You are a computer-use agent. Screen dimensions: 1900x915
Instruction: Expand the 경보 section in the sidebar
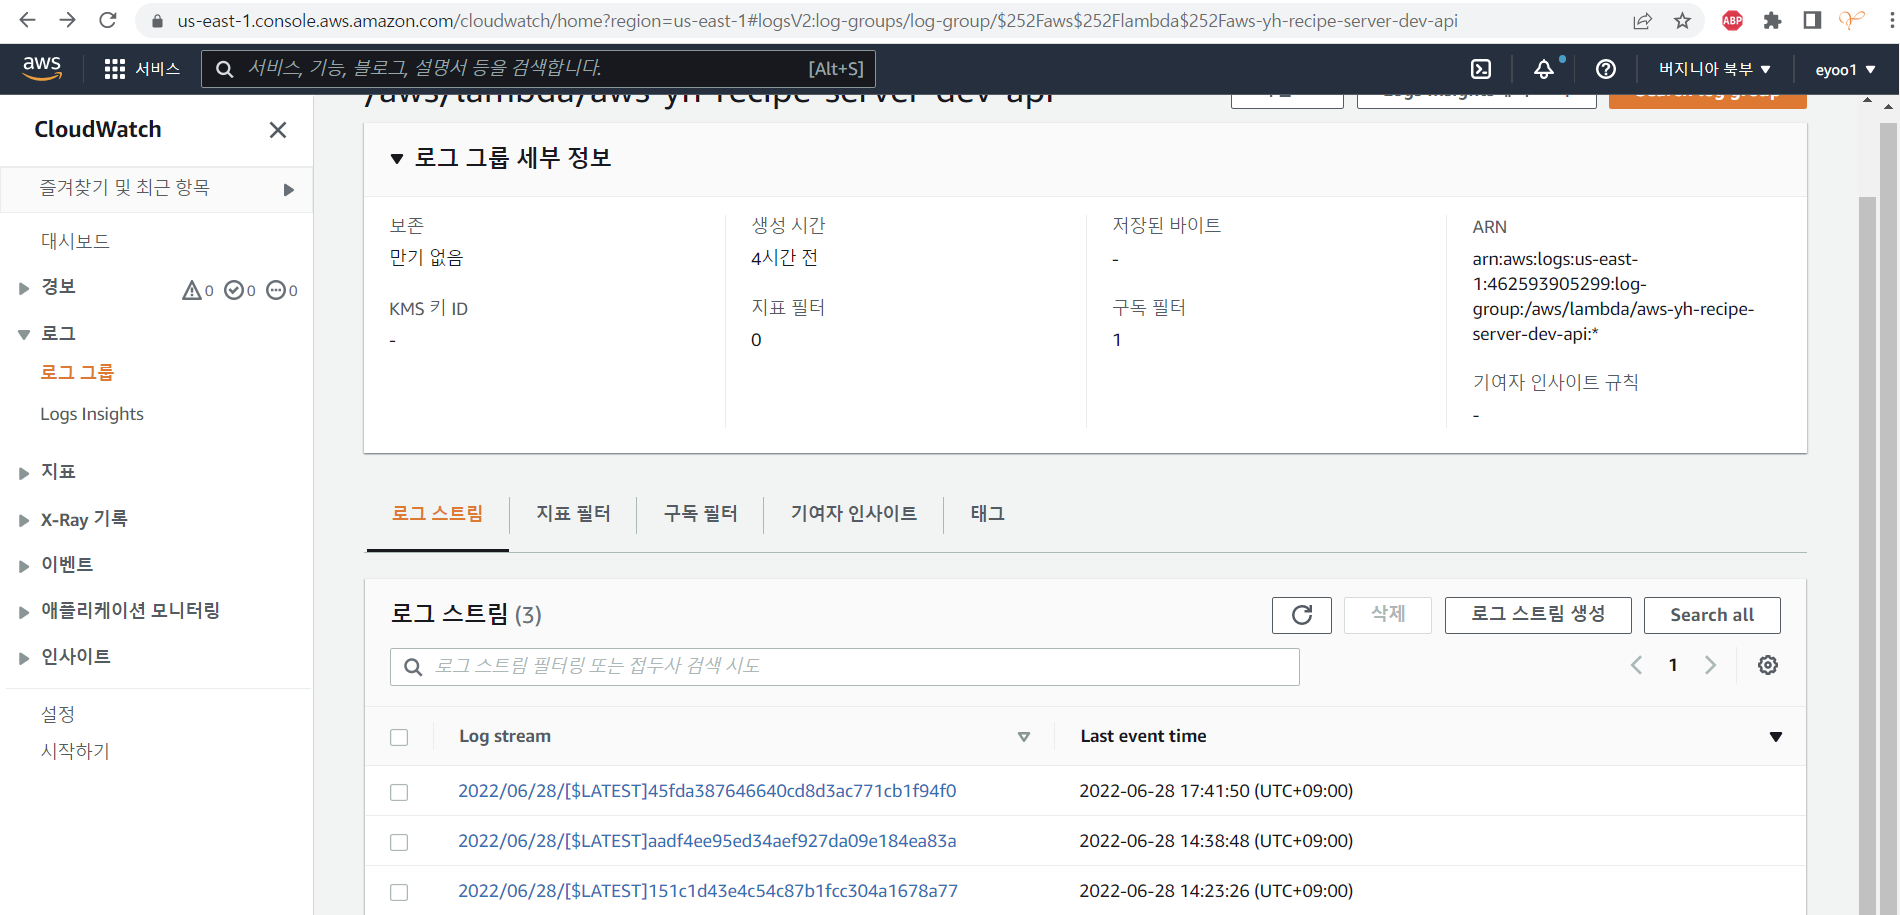(x=24, y=289)
